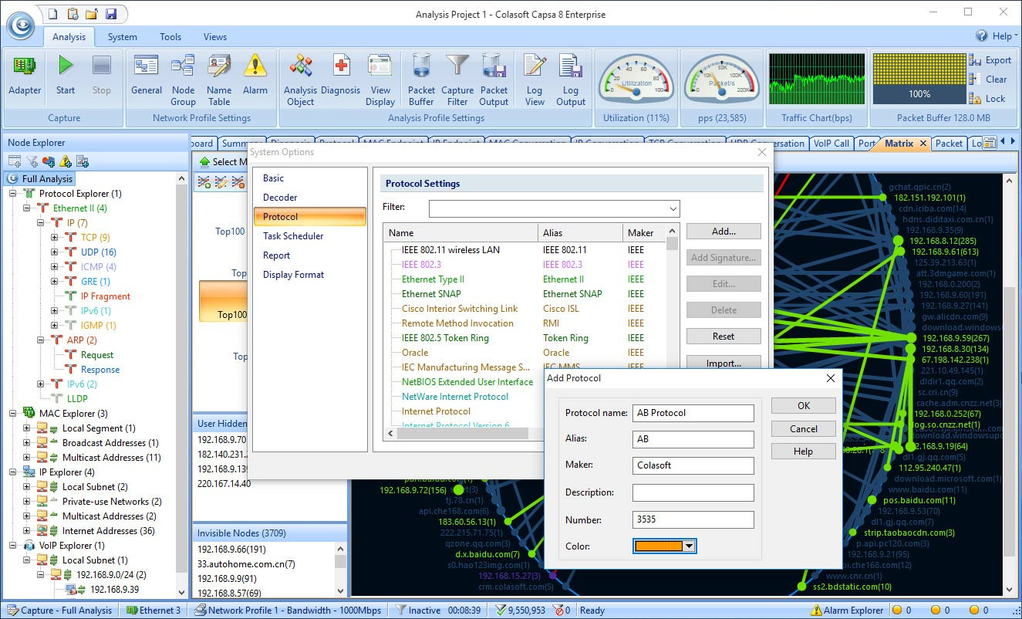Open Packet Output settings
The width and height of the screenshot is (1022, 619).
click(x=493, y=81)
